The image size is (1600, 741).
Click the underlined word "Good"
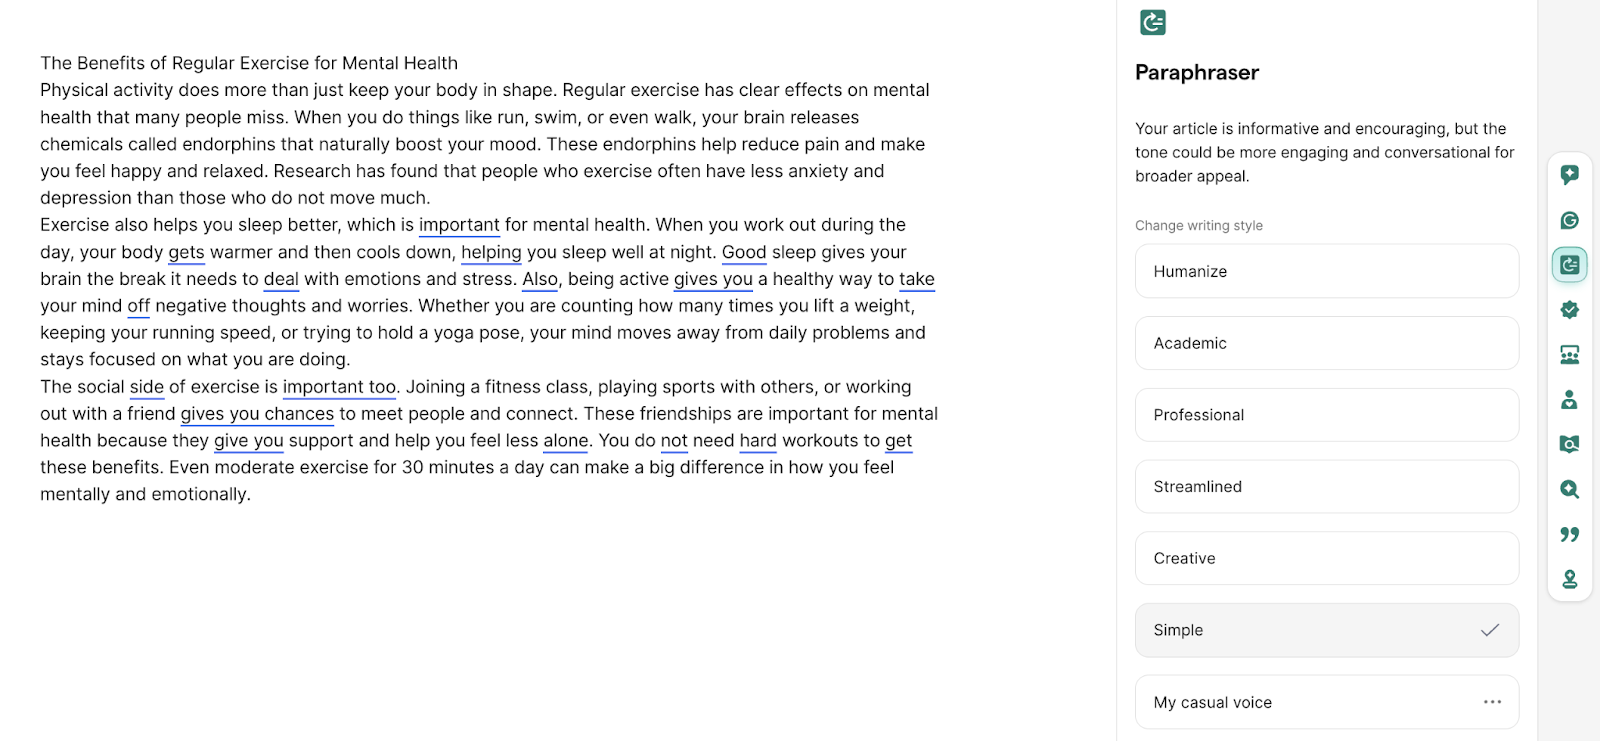[x=744, y=252]
